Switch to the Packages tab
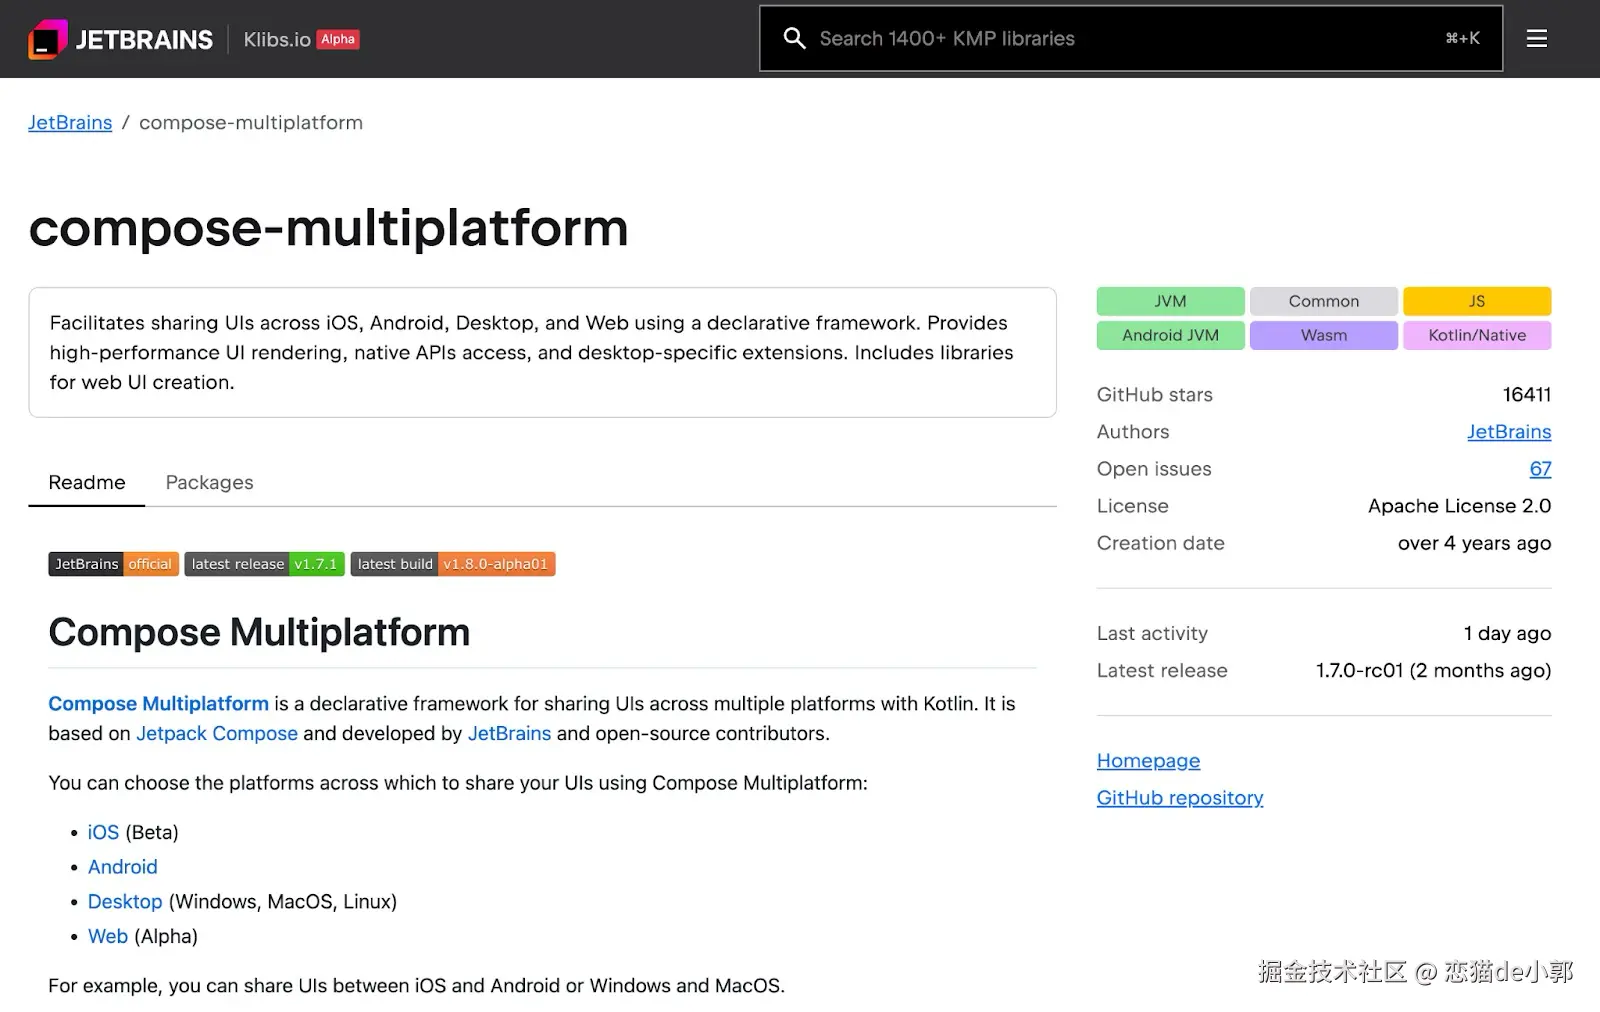The width and height of the screenshot is (1600, 1012). [209, 482]
